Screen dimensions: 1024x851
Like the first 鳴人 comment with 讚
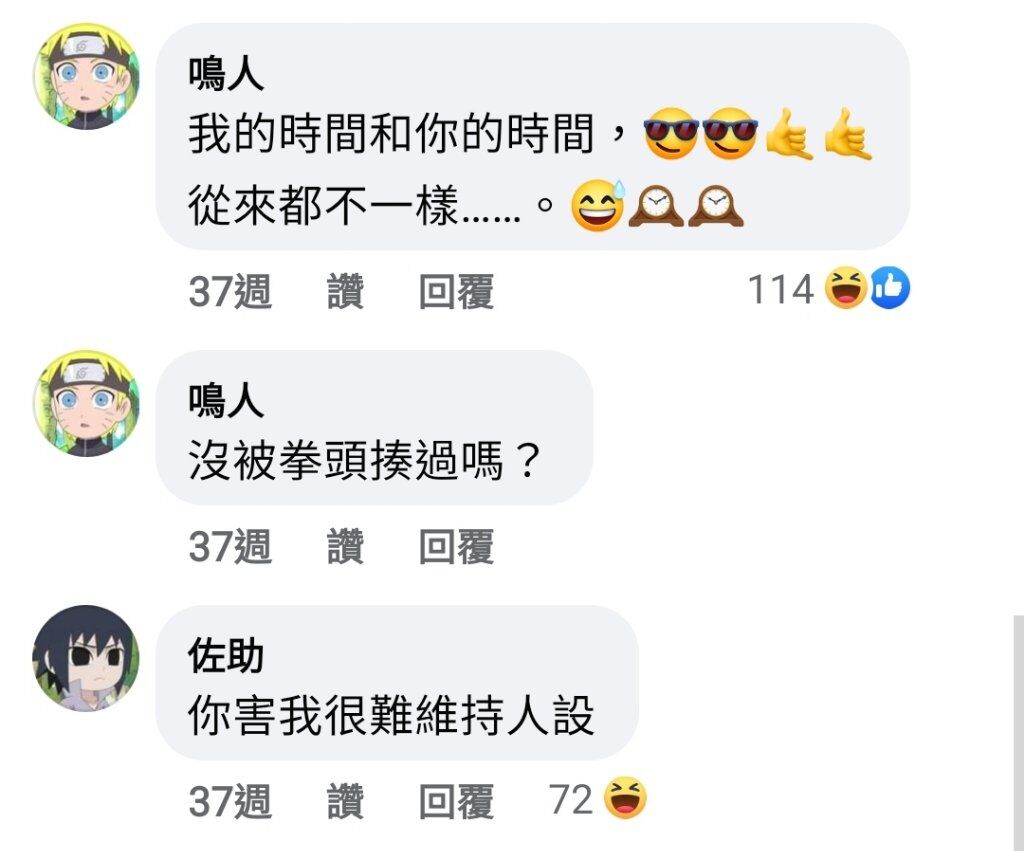[x=345, y=291]
